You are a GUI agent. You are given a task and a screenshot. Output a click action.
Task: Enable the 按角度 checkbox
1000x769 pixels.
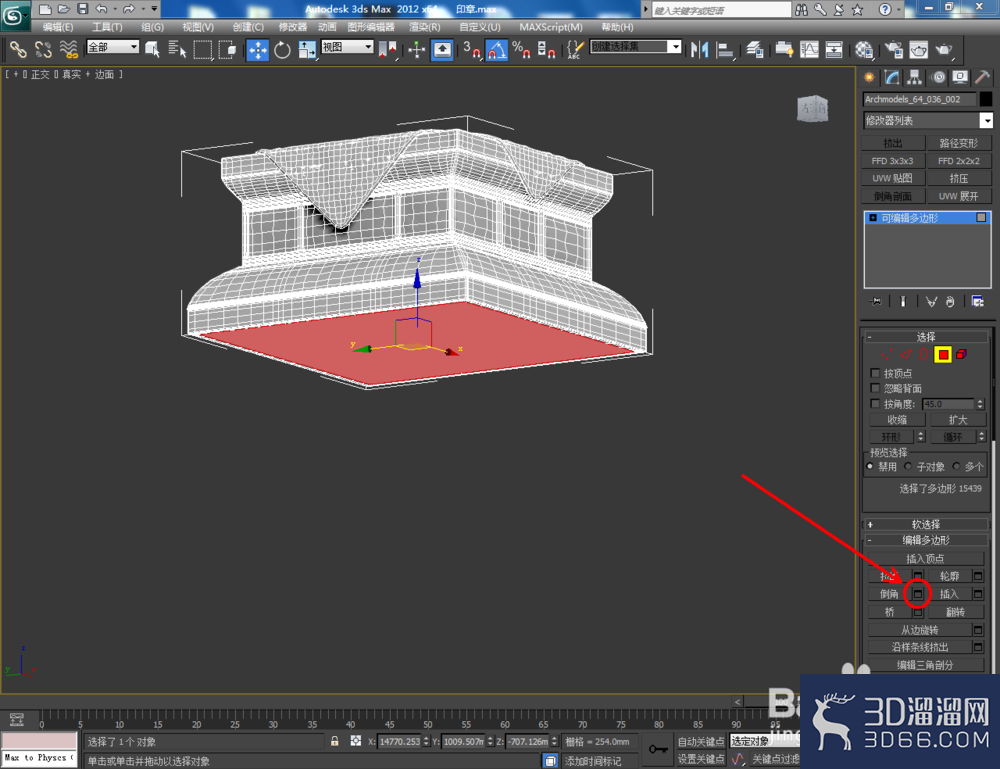[x=875, y=404]
